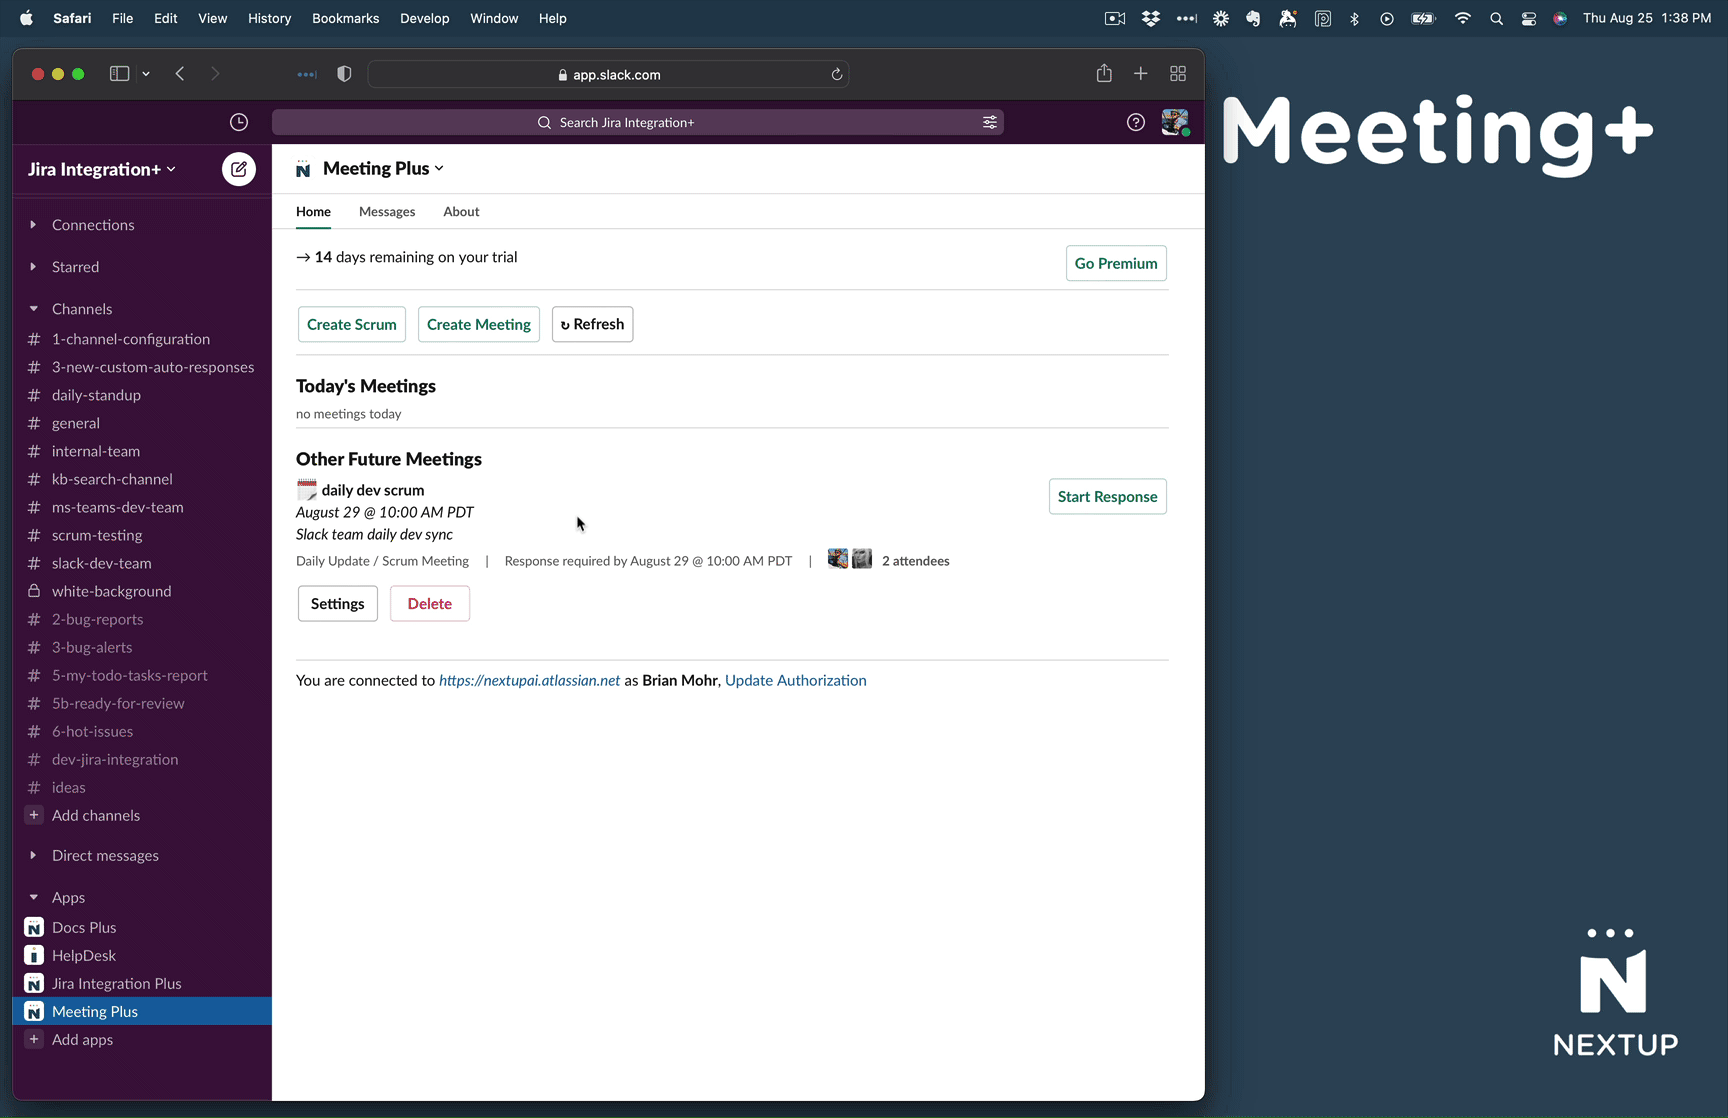
Task: Switch to the Home tab
Action: click(x=313, y=211)
